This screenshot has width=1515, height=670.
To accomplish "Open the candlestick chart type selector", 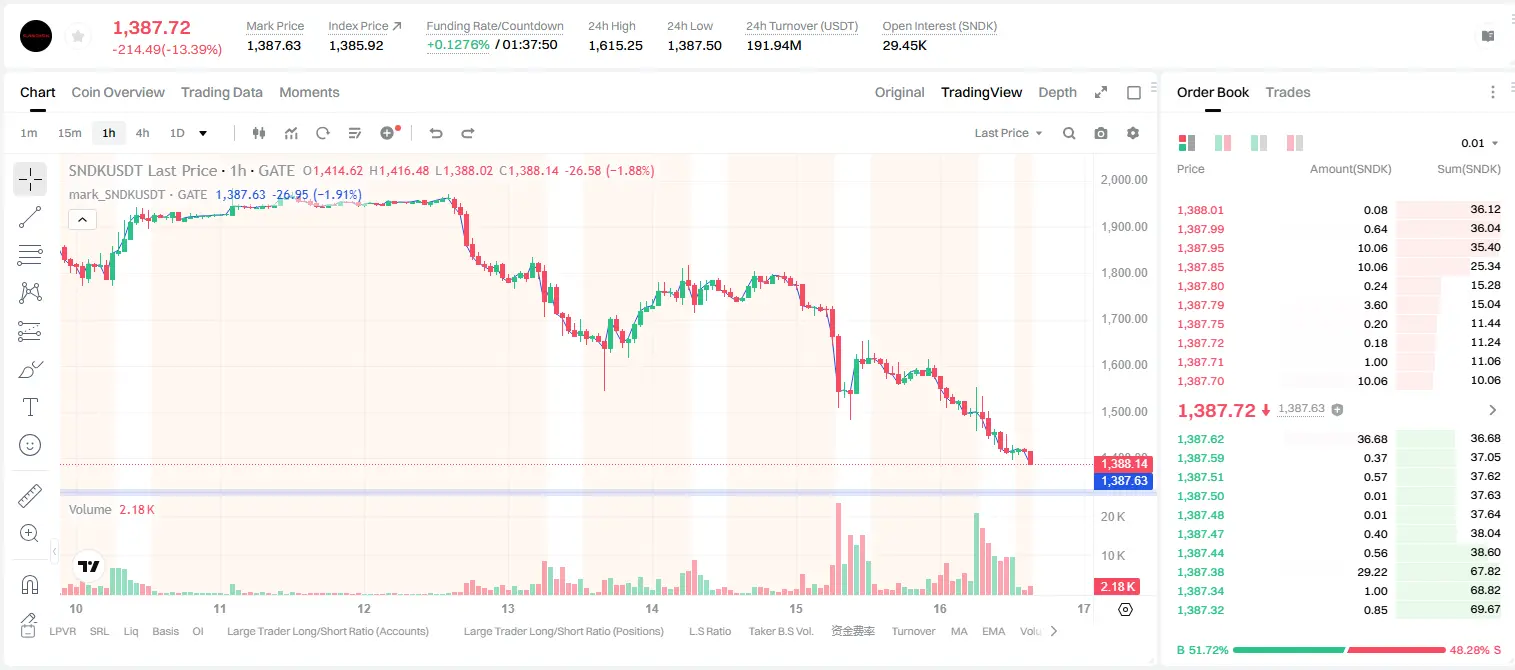I will pyautogui.click(x=260, y=133).
